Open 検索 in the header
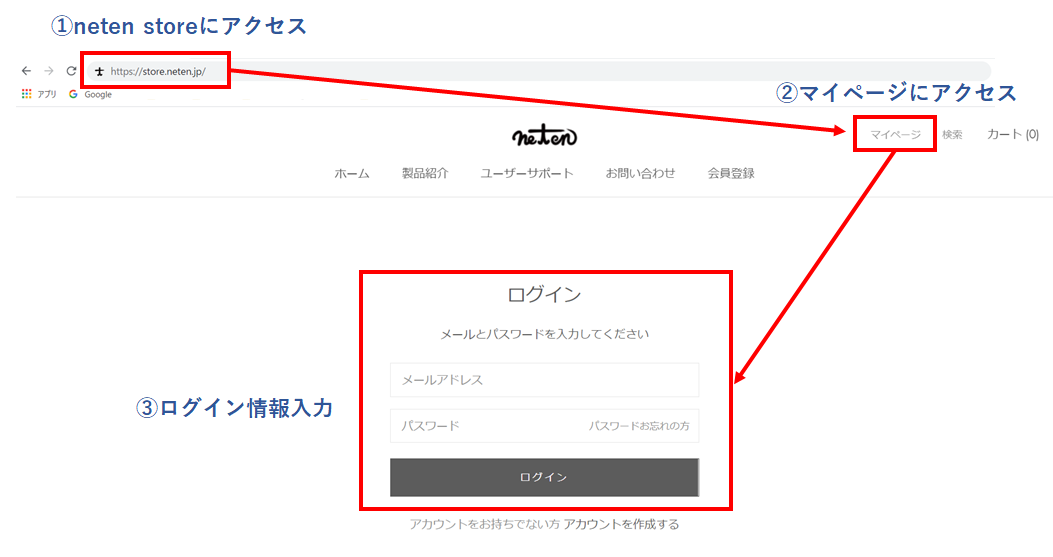Image resolution: width=1053 pixels, height=557 pixels. coord(952,134)
